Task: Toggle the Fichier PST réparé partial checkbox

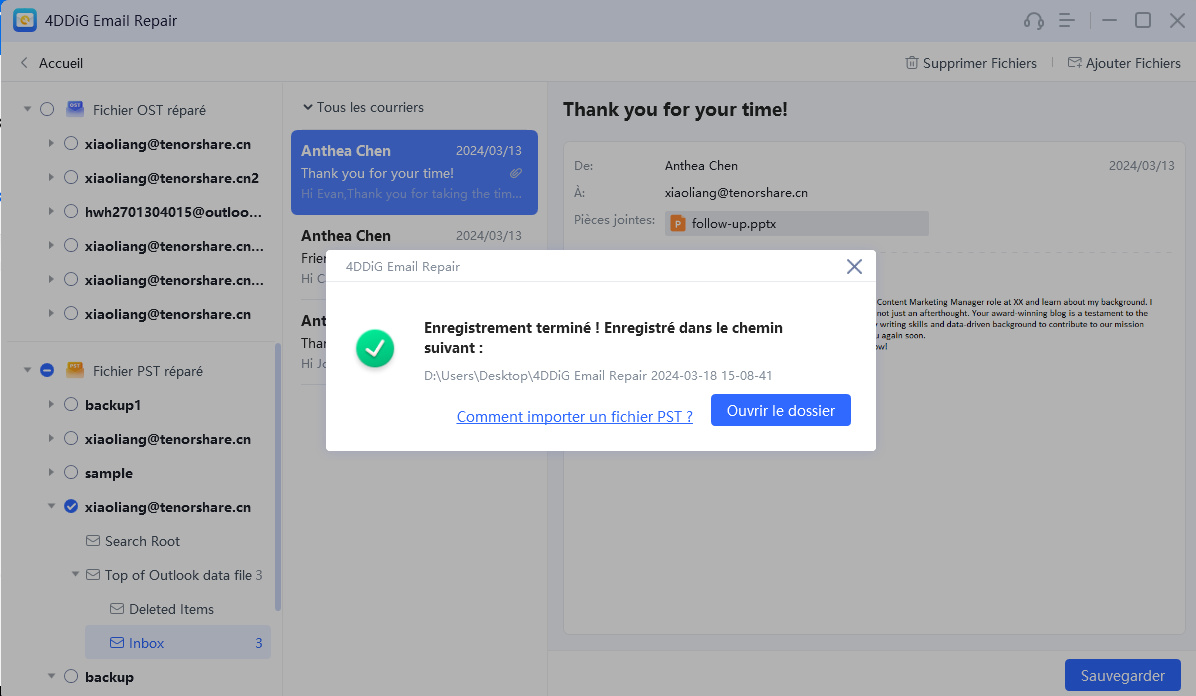Action: click(47, 370)
